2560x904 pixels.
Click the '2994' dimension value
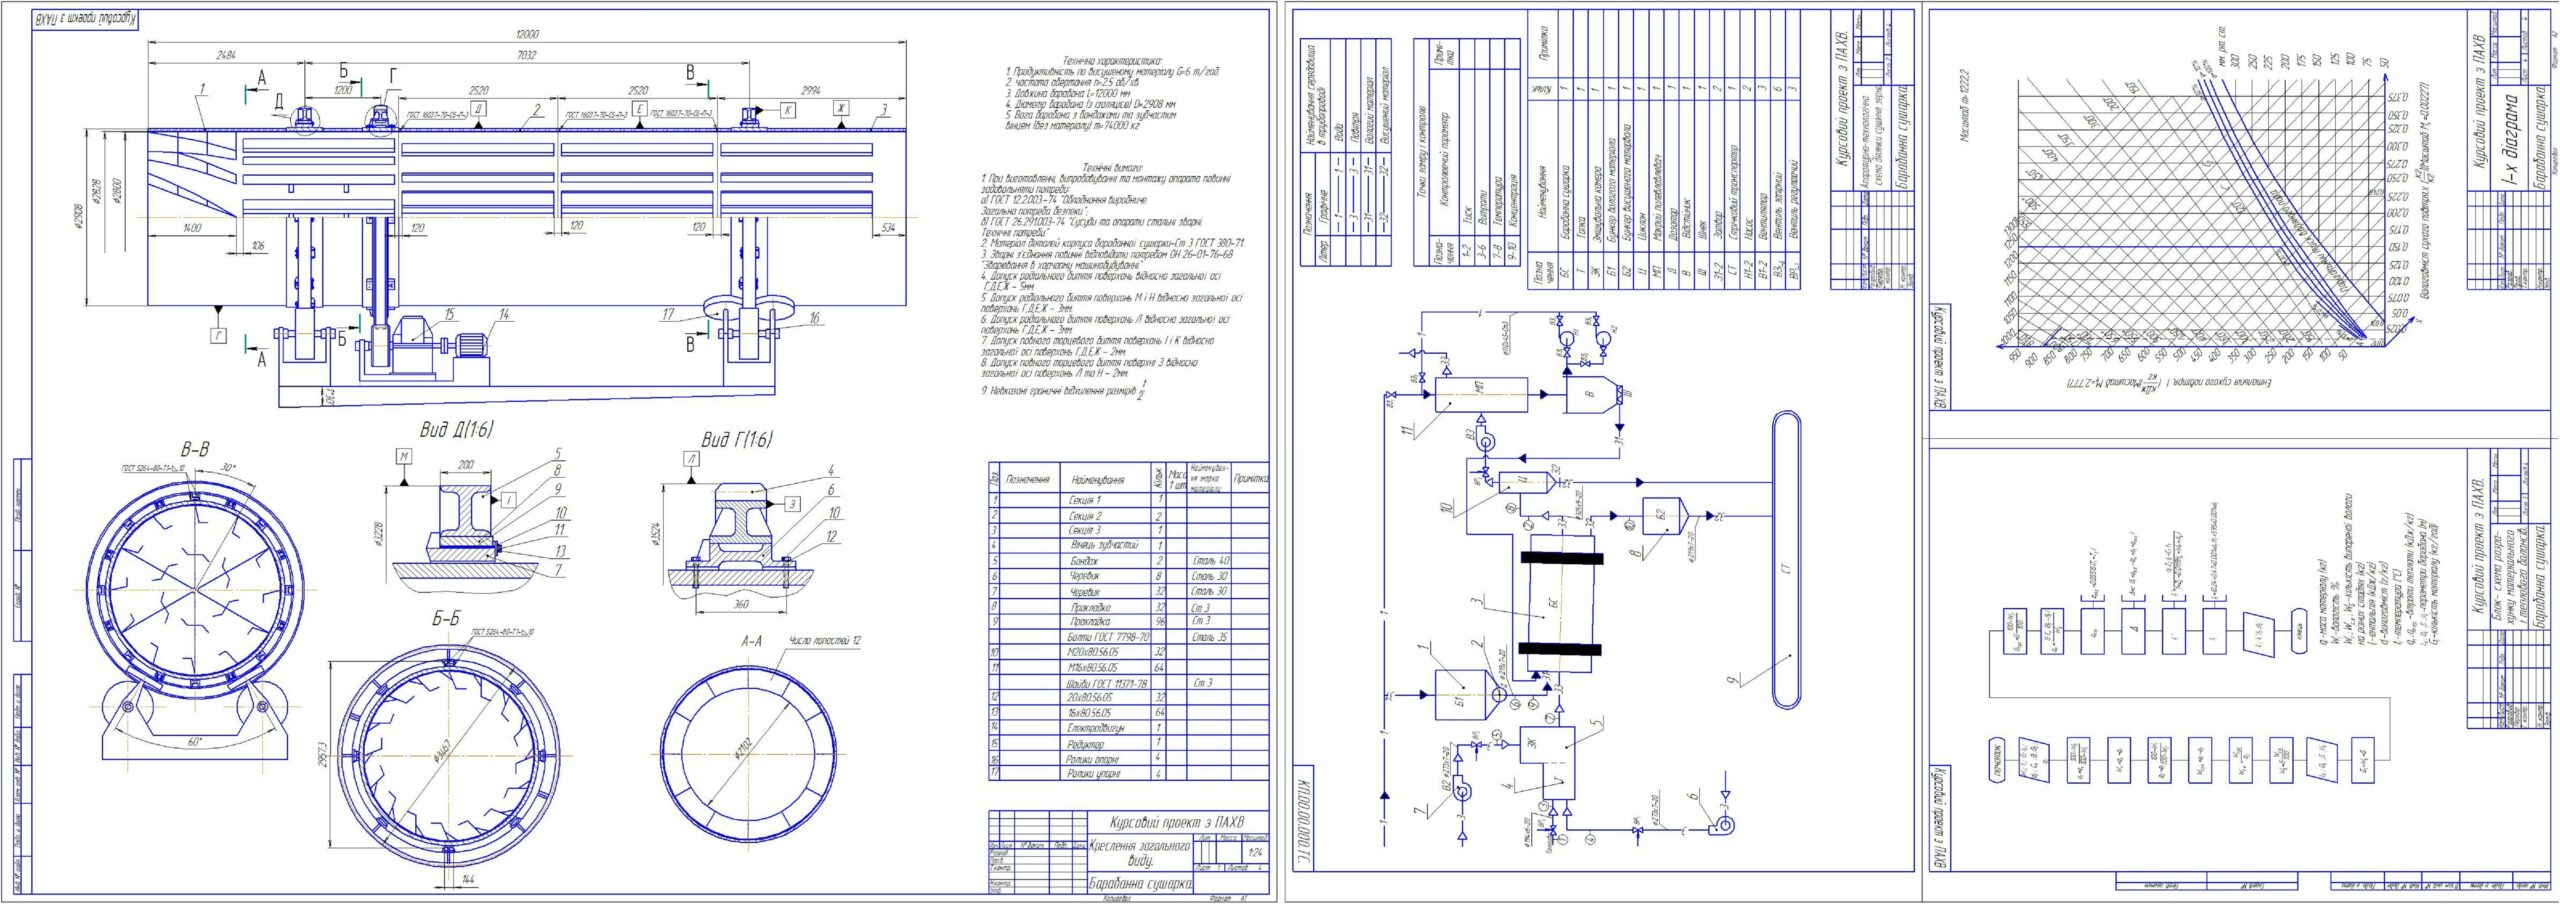(810, 89)
